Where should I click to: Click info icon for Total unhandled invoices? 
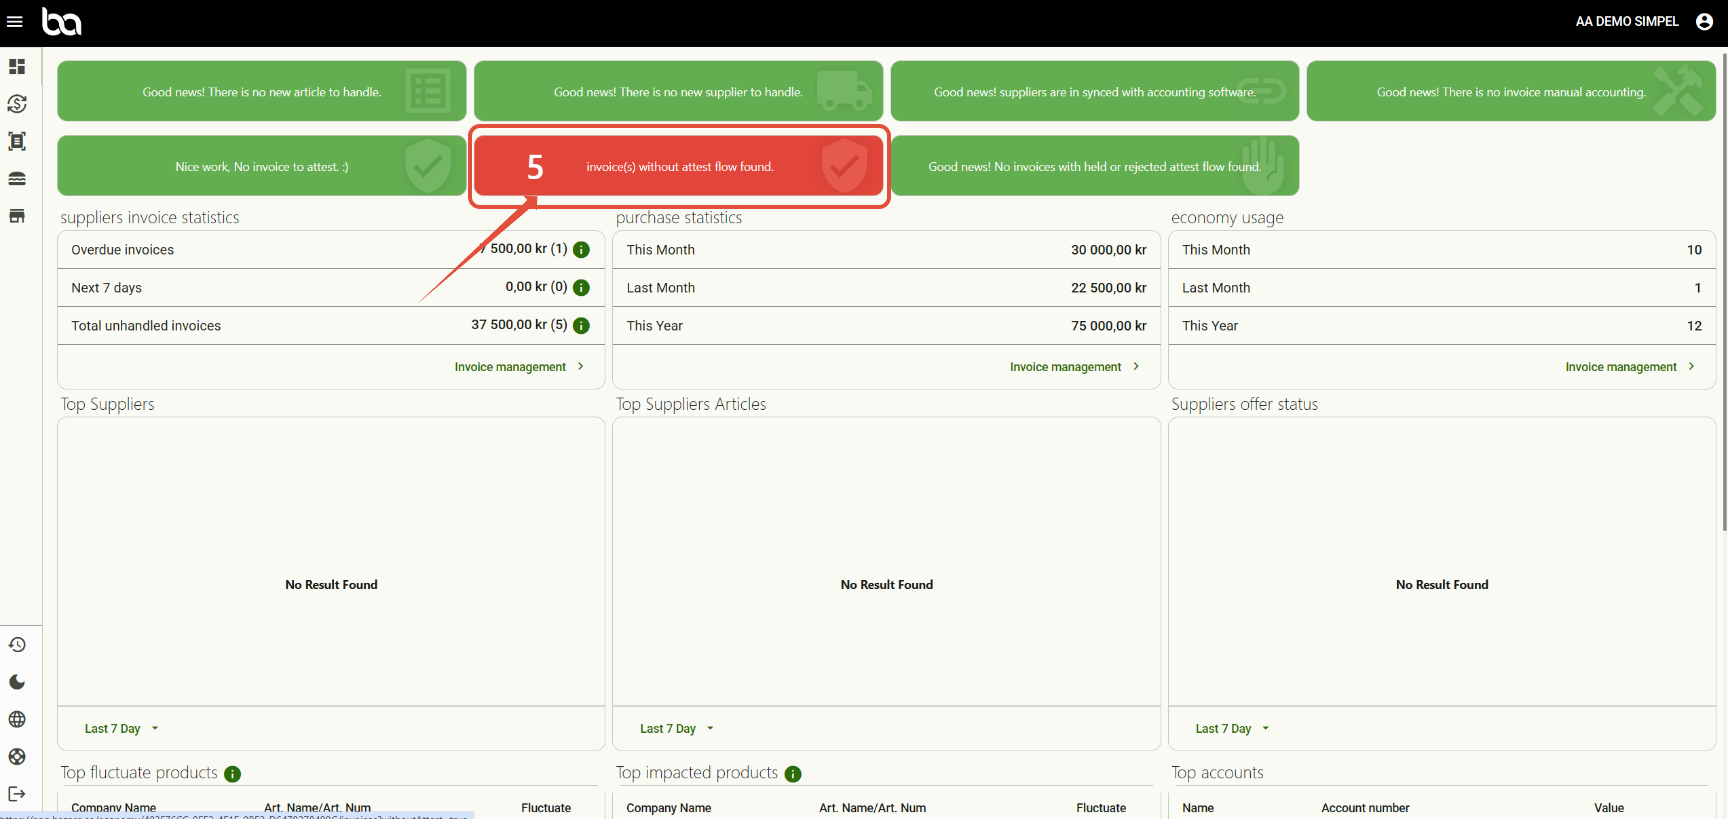(x=581, y=326)
